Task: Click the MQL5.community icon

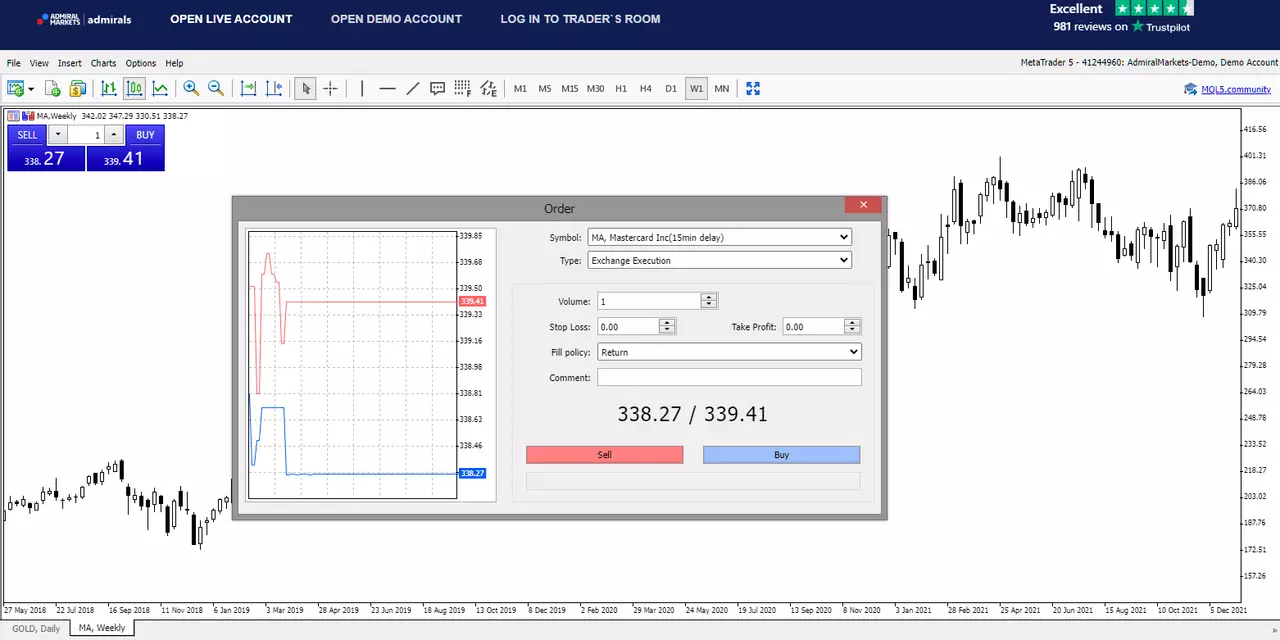Action: click(x=1191, y=89)
